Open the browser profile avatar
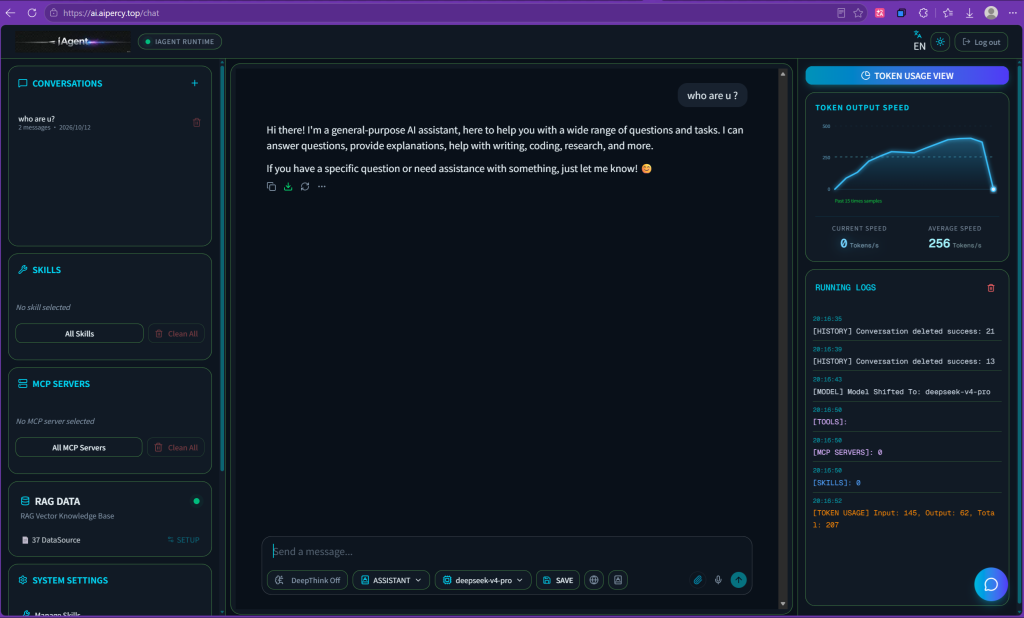 [x=991, y=12]
